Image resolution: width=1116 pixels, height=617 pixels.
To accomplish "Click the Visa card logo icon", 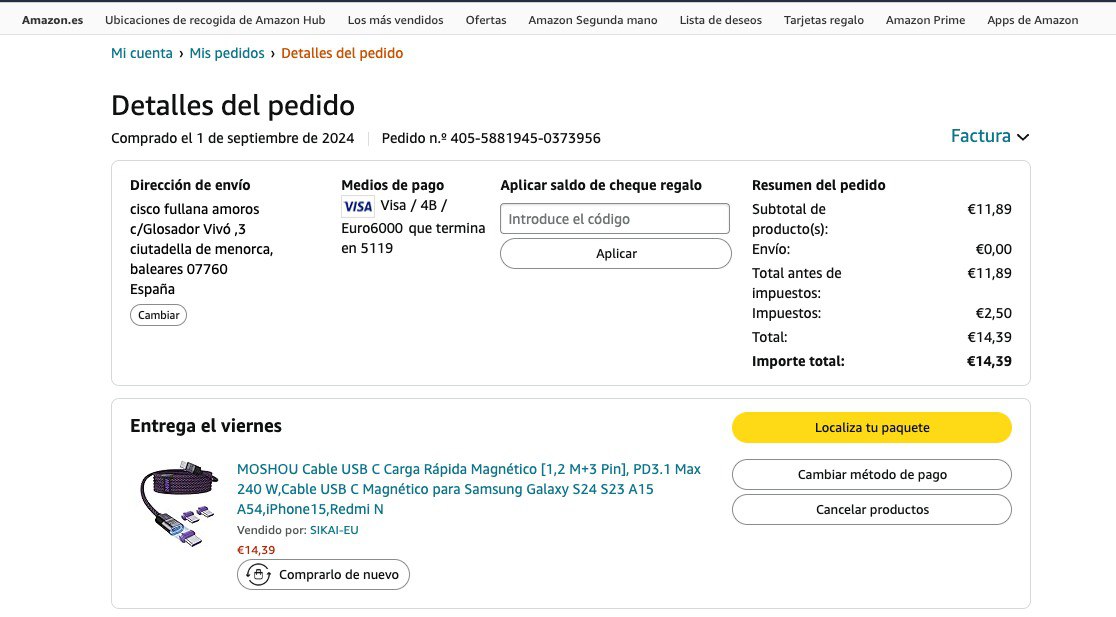I will tap(357, 206).
